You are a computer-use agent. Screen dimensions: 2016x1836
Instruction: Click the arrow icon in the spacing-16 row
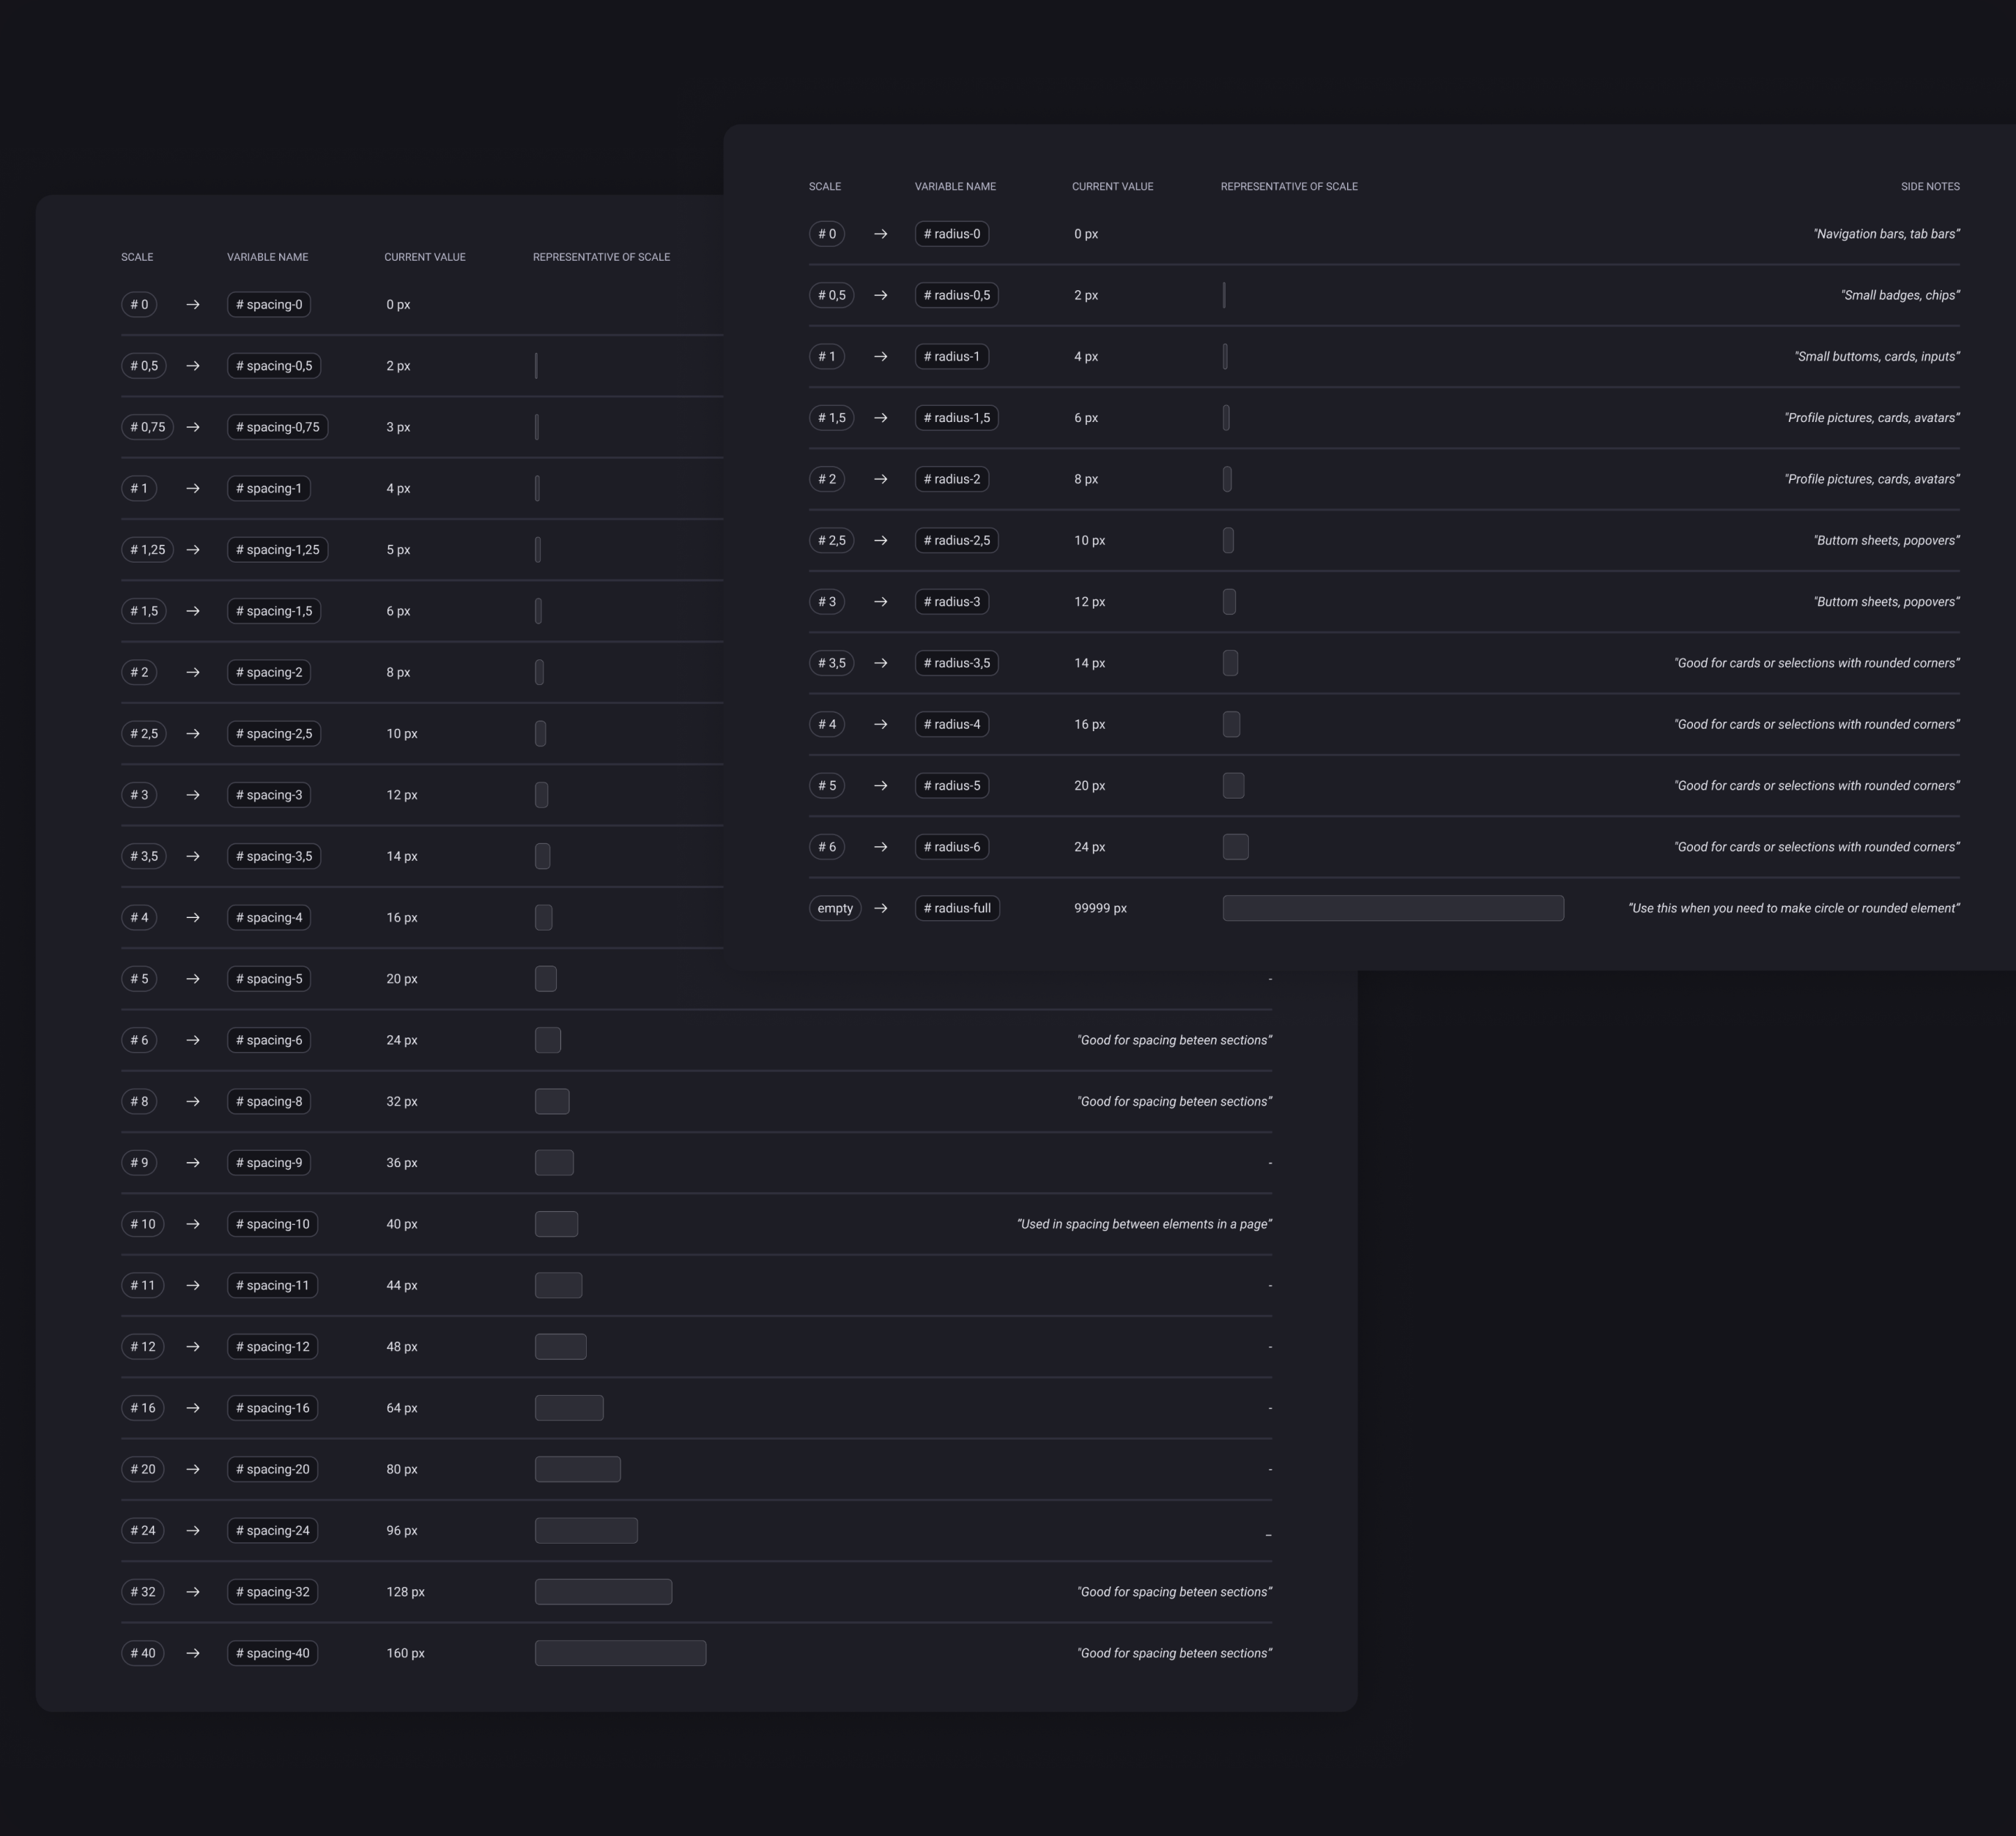pos(193,1408)
